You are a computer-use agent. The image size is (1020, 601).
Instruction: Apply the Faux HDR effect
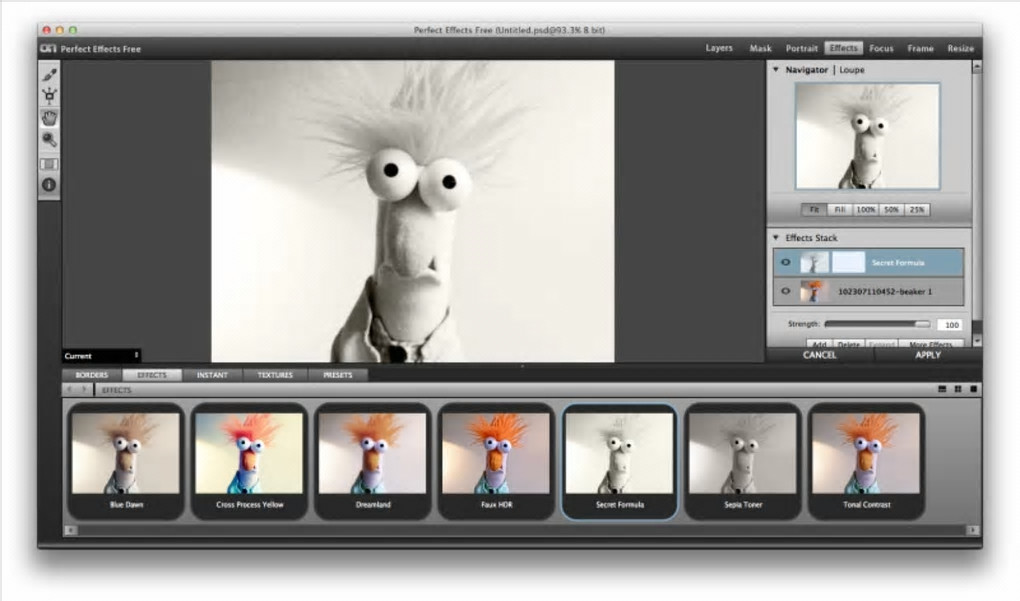point(496,461)
